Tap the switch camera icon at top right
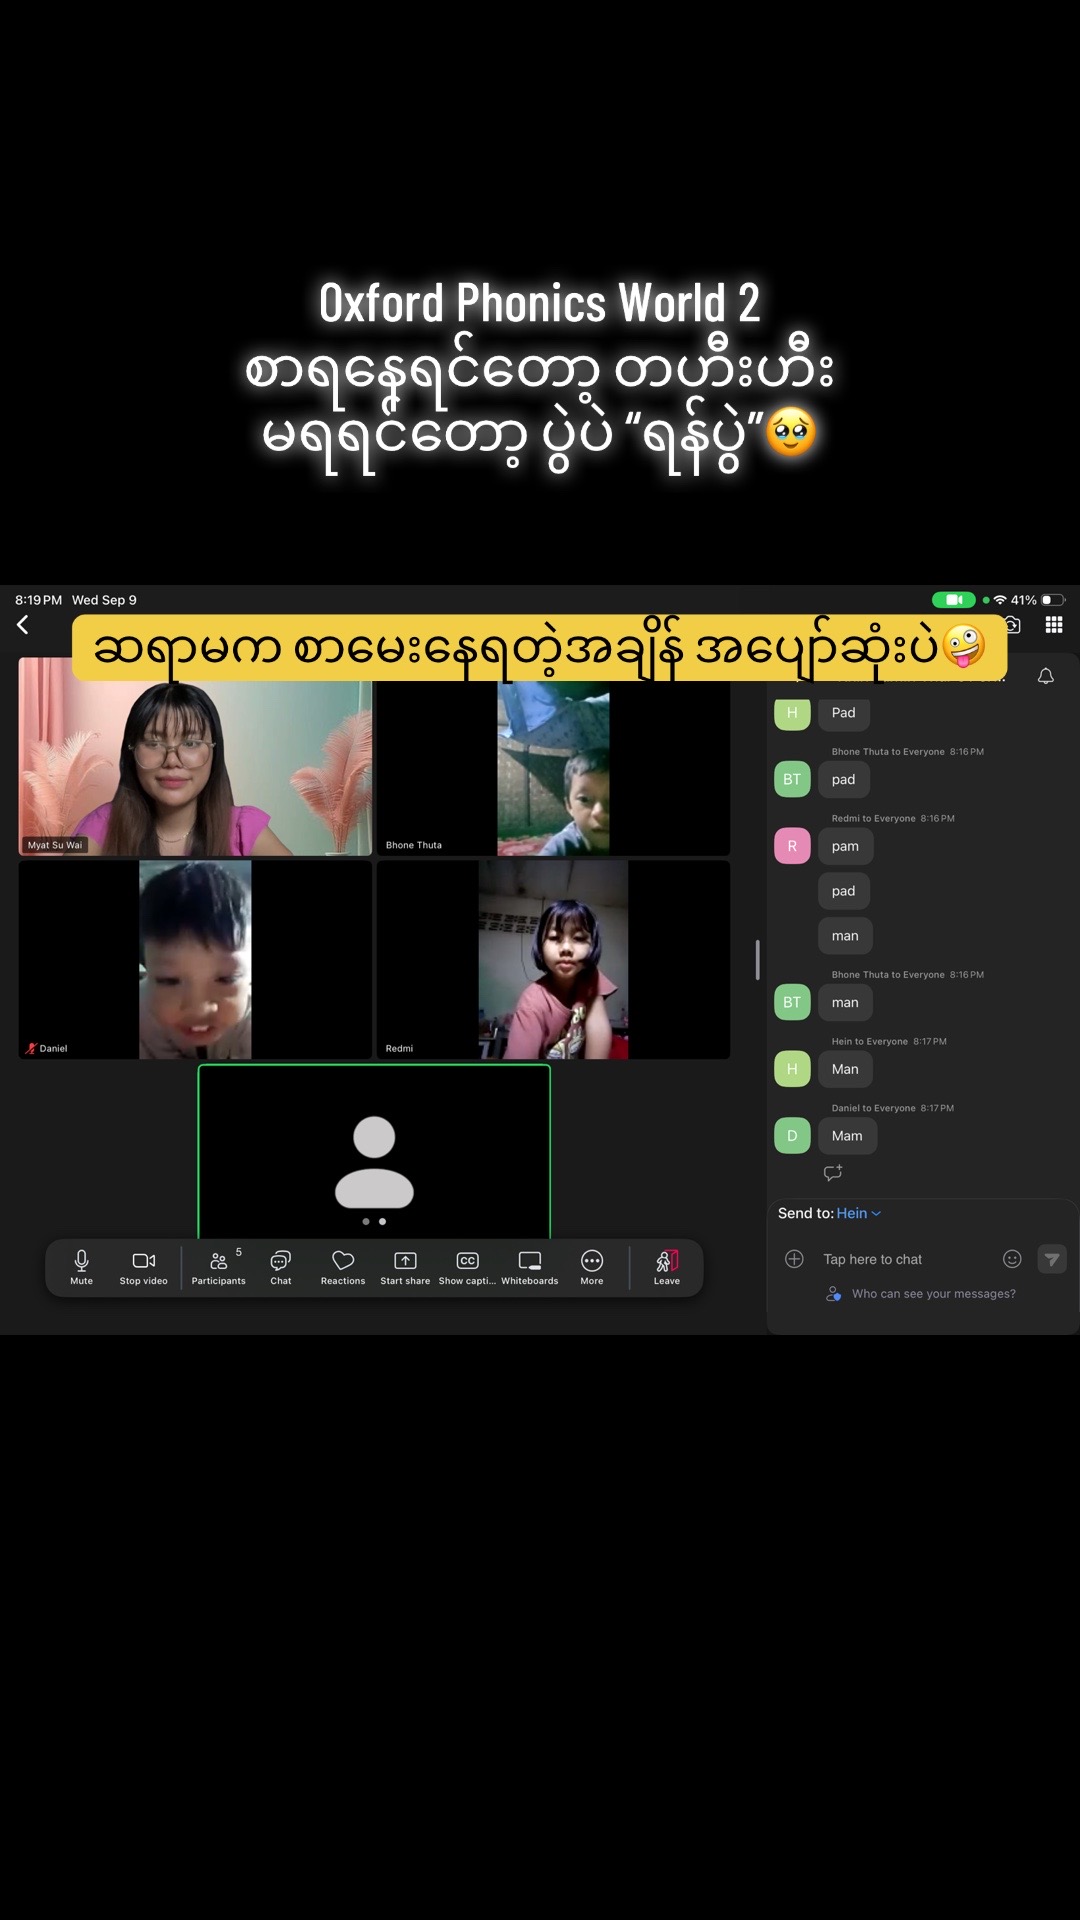The width and height of the screenshot is (1080, 1920). [x=1013, y=625]
